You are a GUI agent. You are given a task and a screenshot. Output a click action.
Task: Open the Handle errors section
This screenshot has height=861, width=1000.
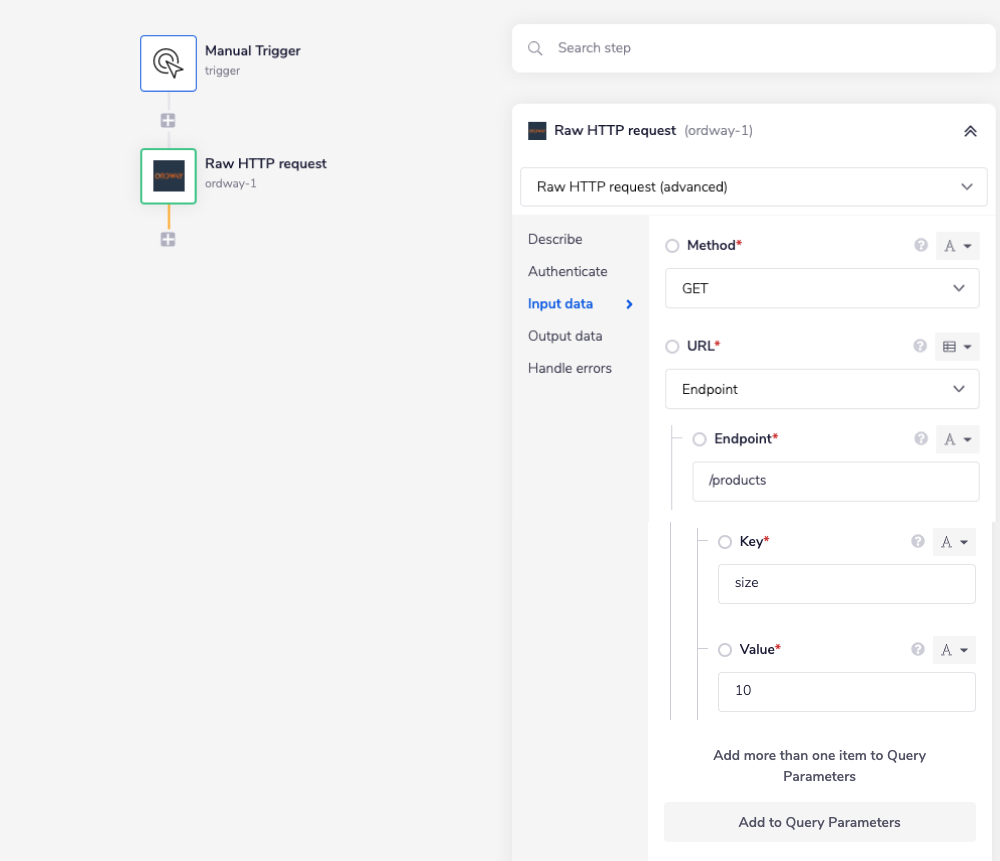click(569, 368)
